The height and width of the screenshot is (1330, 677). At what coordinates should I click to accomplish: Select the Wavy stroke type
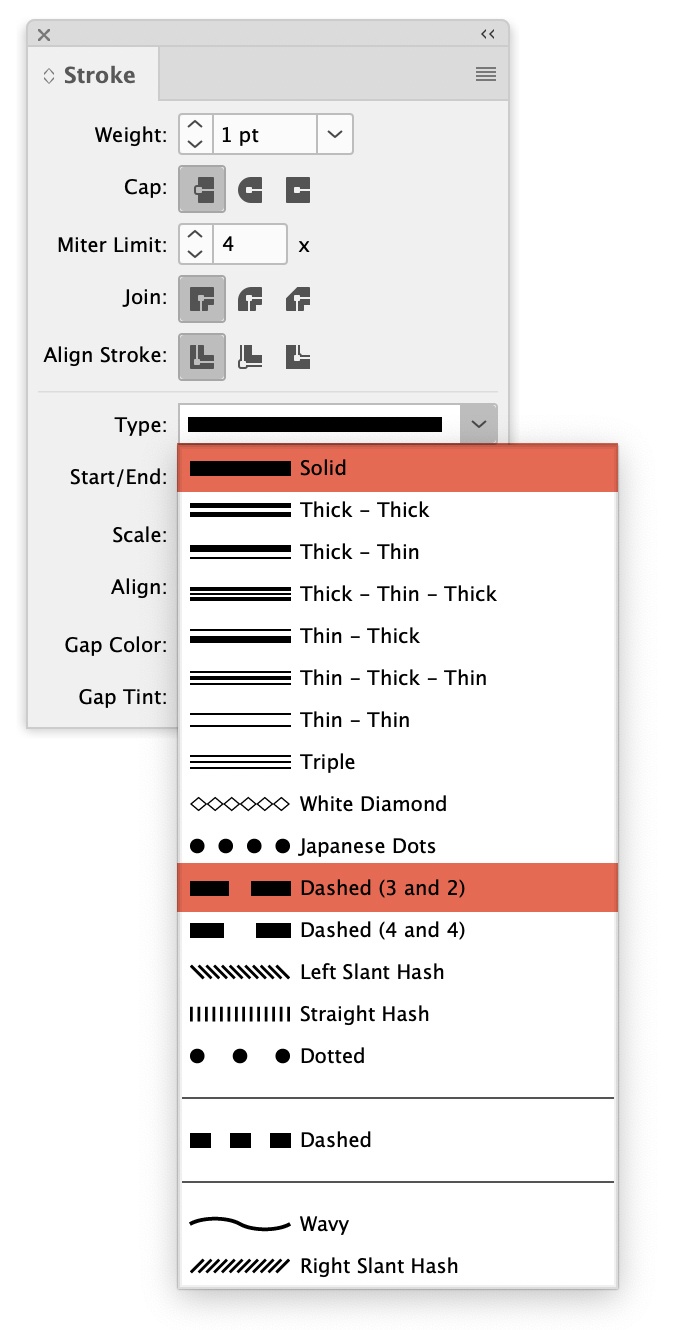tap(324, 1224)
